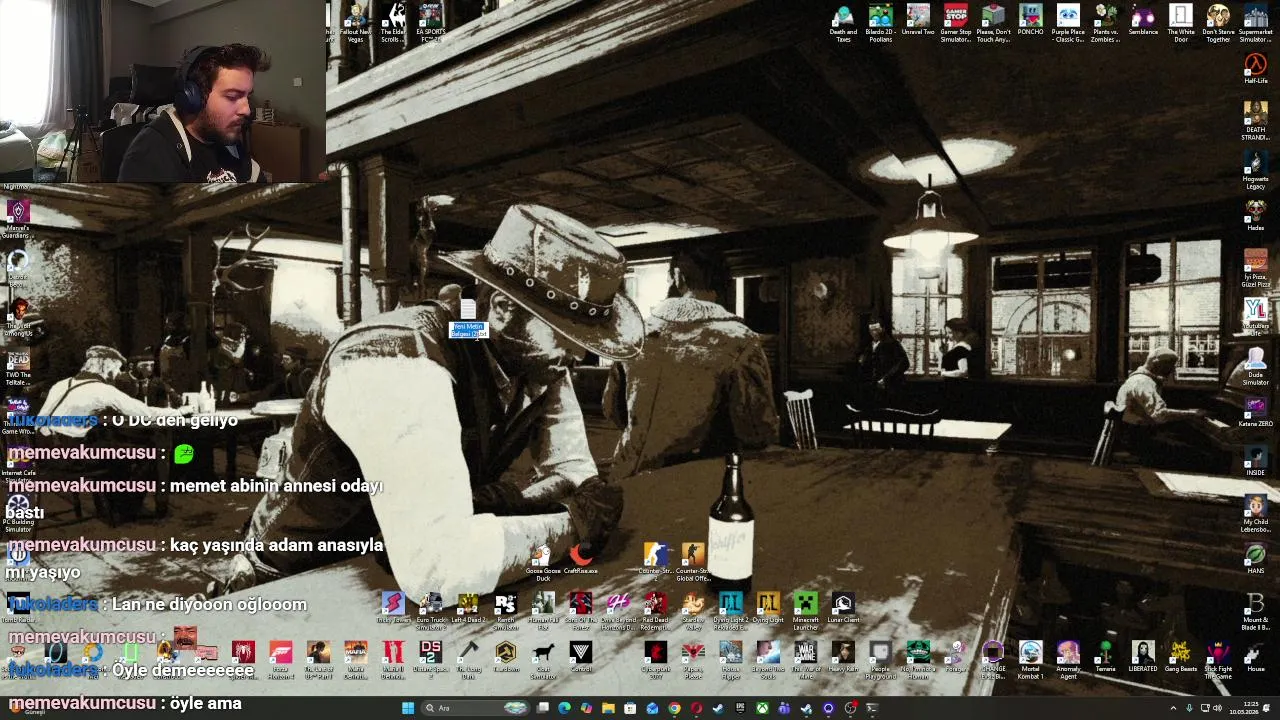Screen dimensions: 1280x720
Task: Open the Dead Space 2 shortcut
Action: 430,660
